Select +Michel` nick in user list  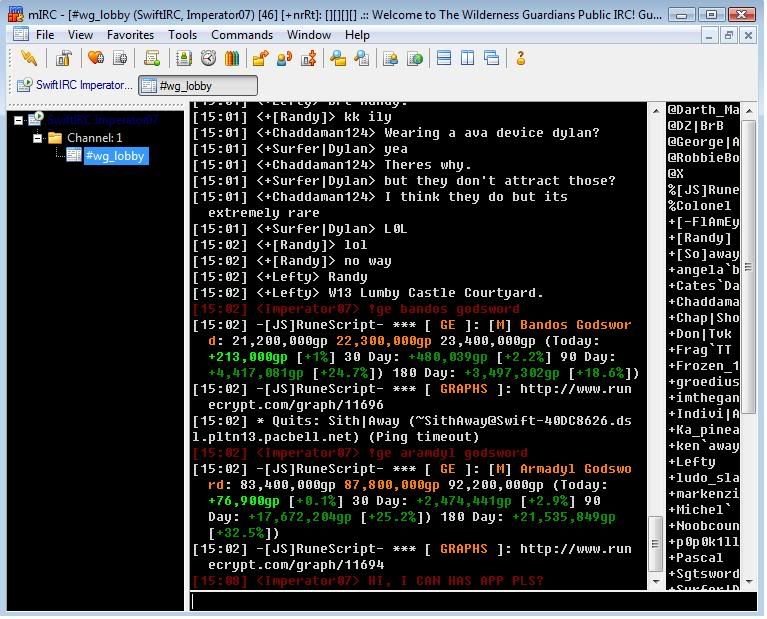[699, 510]
